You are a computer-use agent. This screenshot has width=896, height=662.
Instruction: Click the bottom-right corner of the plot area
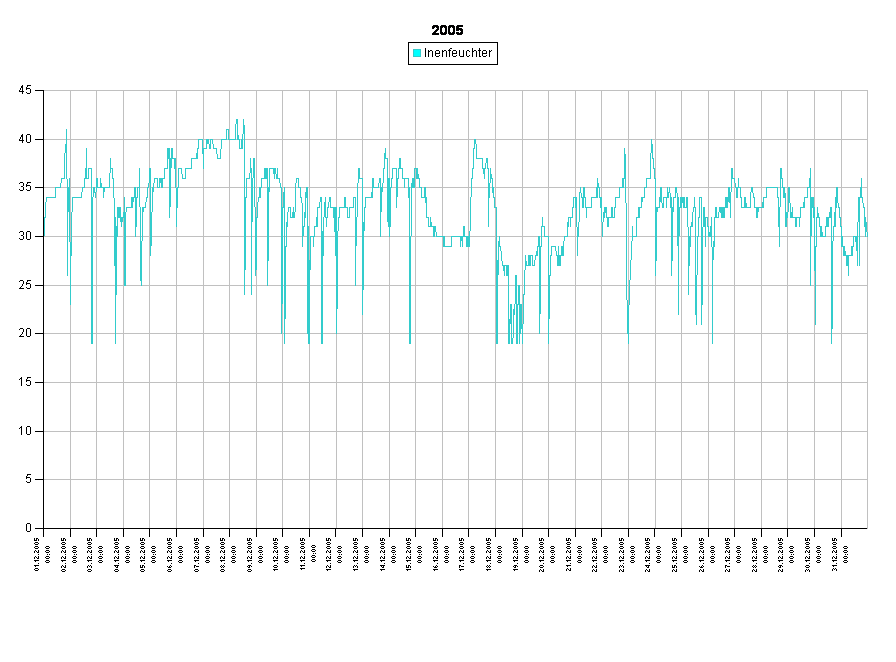pyautogui.click(x=867, y=527)
